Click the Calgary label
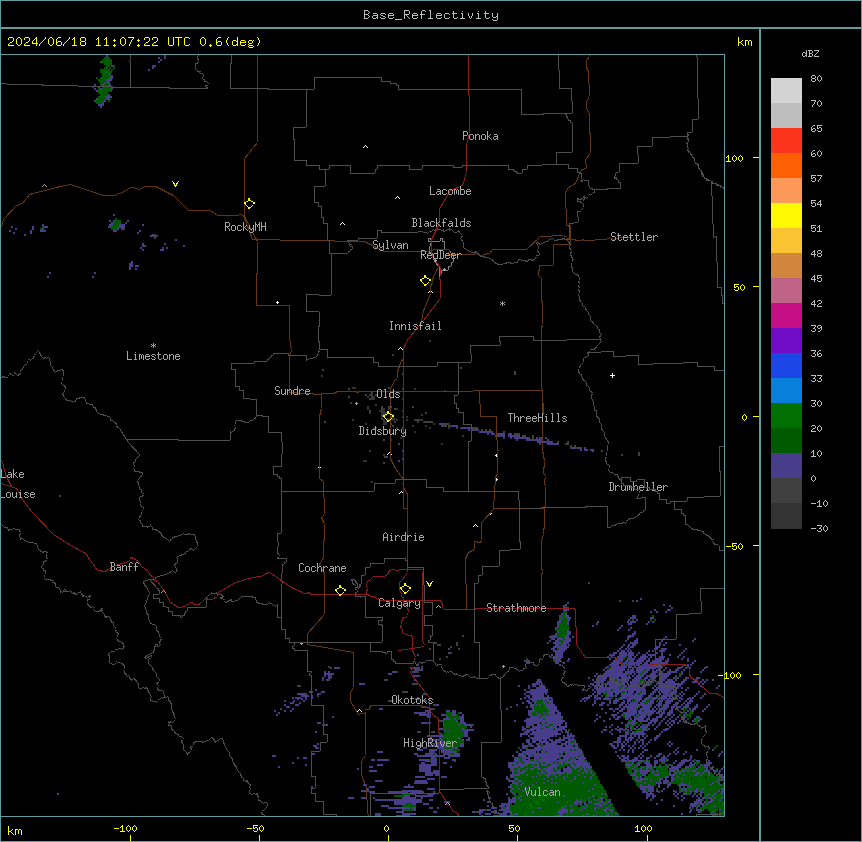Viewport: 862px width, 842px height. (399, 603)
